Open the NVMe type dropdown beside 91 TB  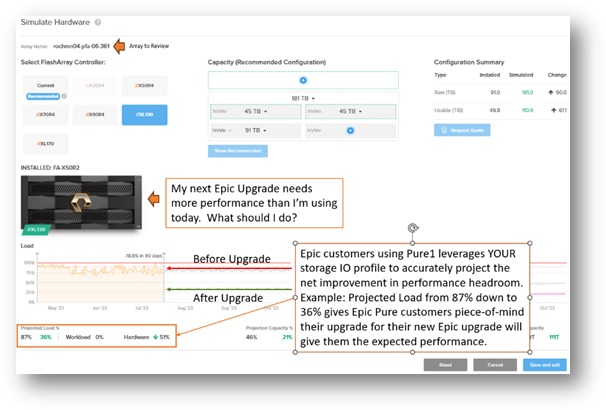(222, 131)
